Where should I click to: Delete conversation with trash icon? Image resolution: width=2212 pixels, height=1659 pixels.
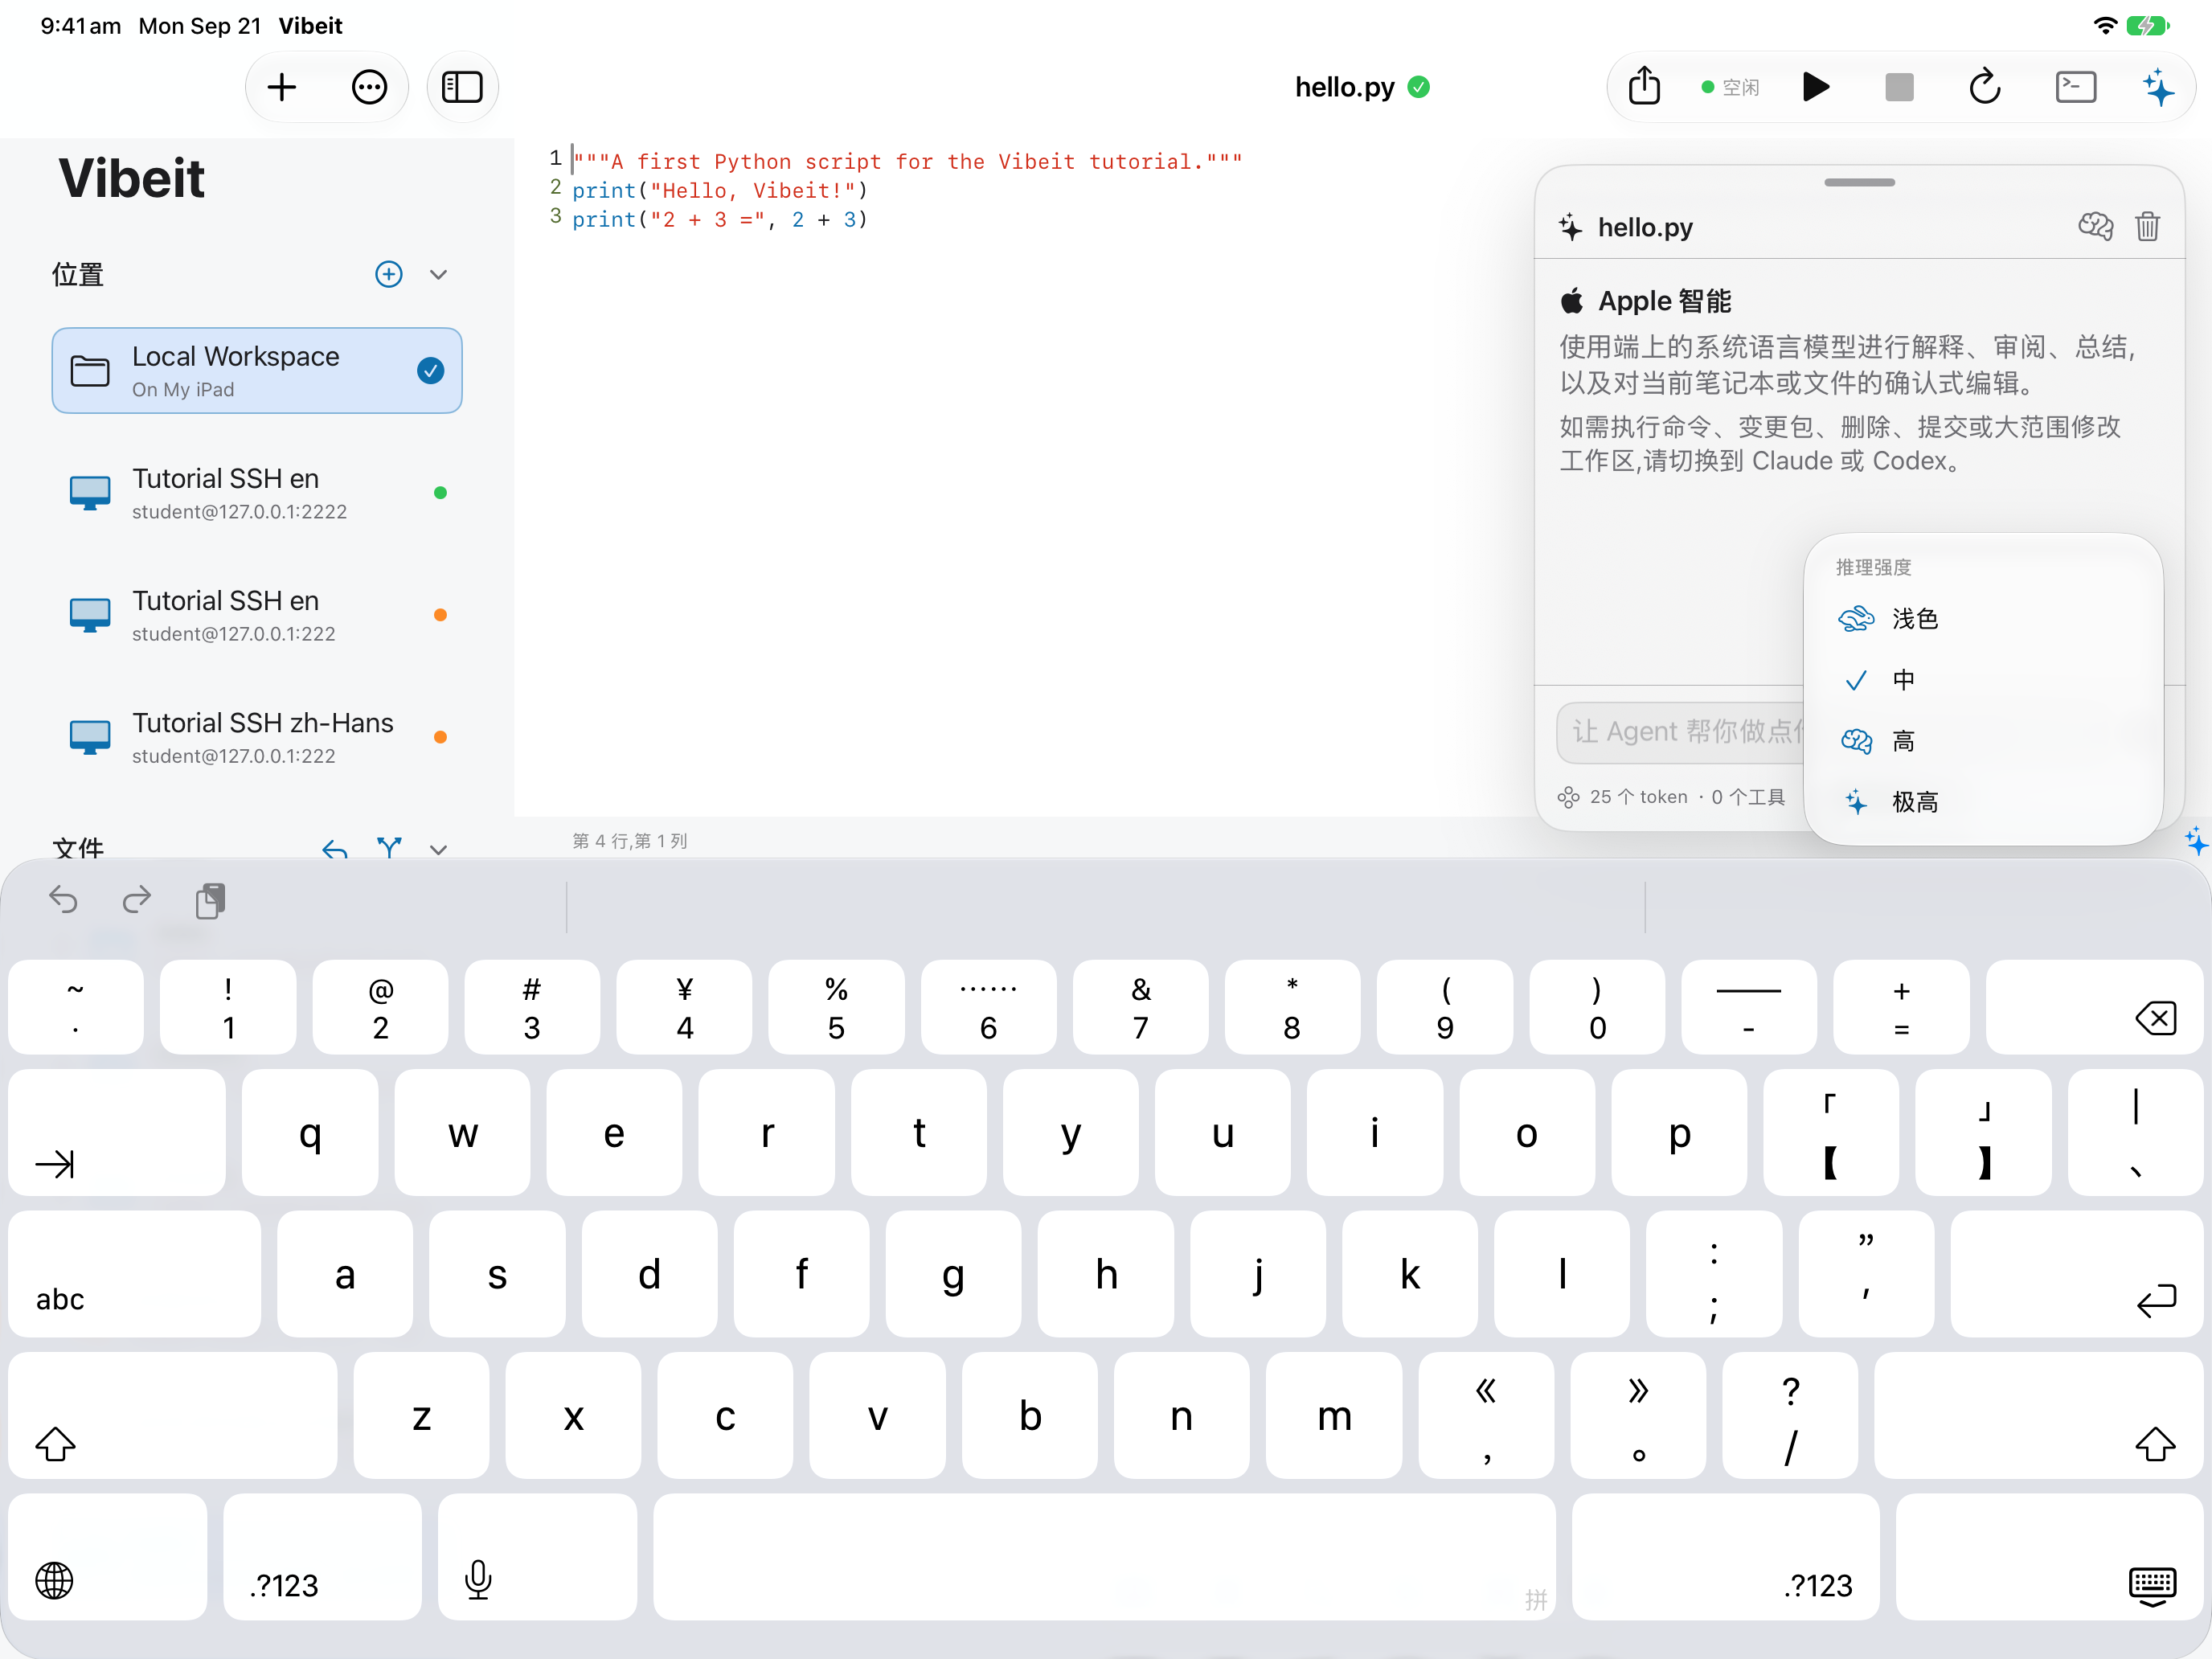pyautogui.click(x=2148, y=227)
